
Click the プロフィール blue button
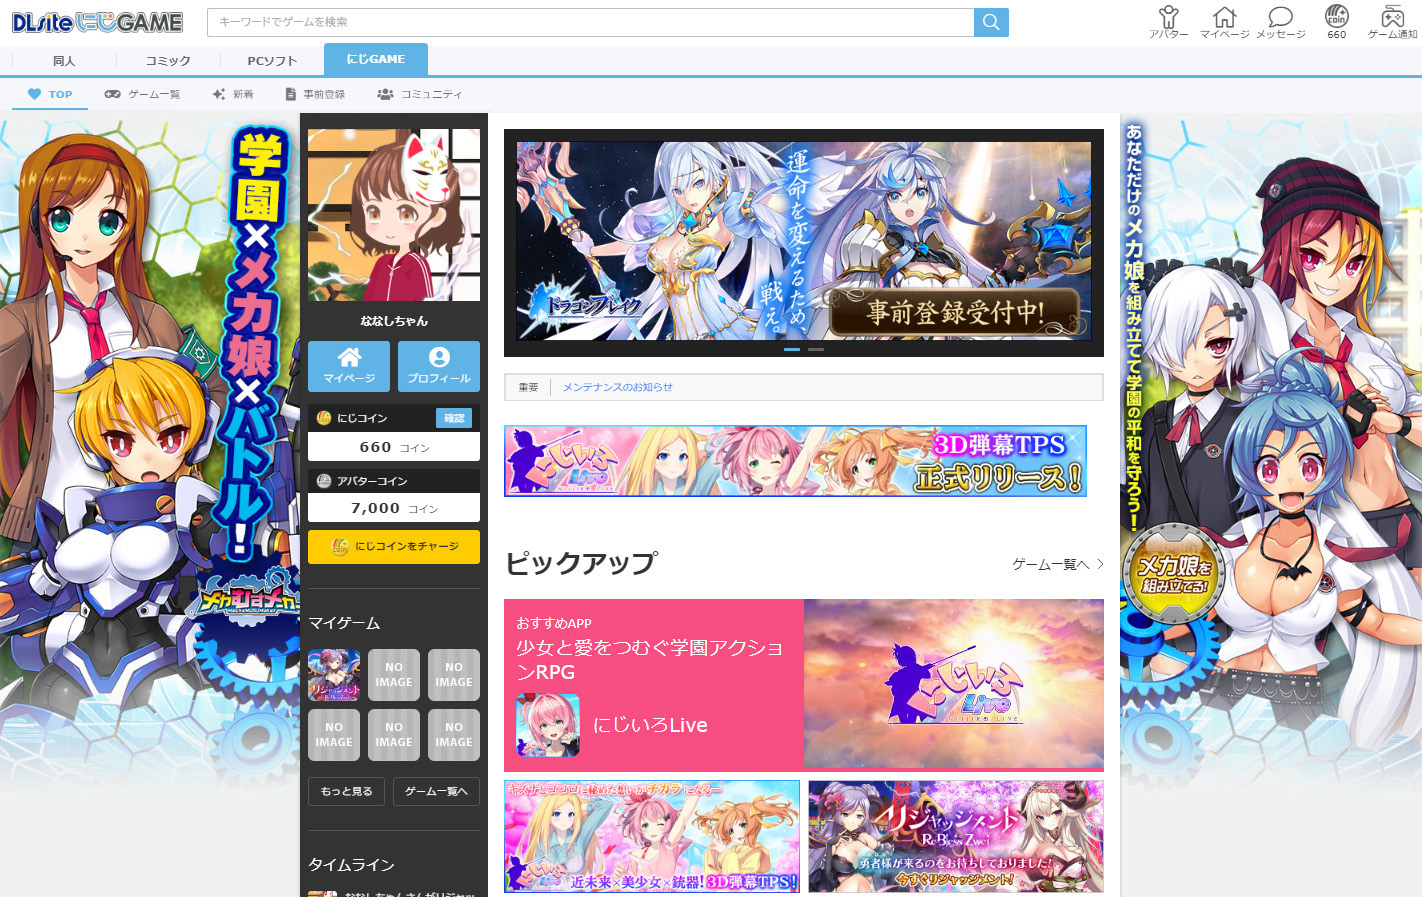pyautogui.click(x=439, y=366)
